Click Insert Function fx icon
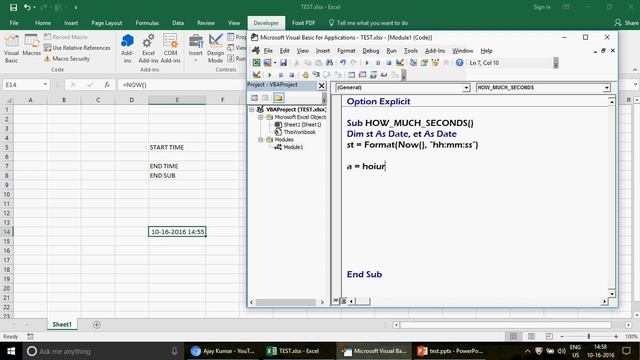 [x=107, y=85]
